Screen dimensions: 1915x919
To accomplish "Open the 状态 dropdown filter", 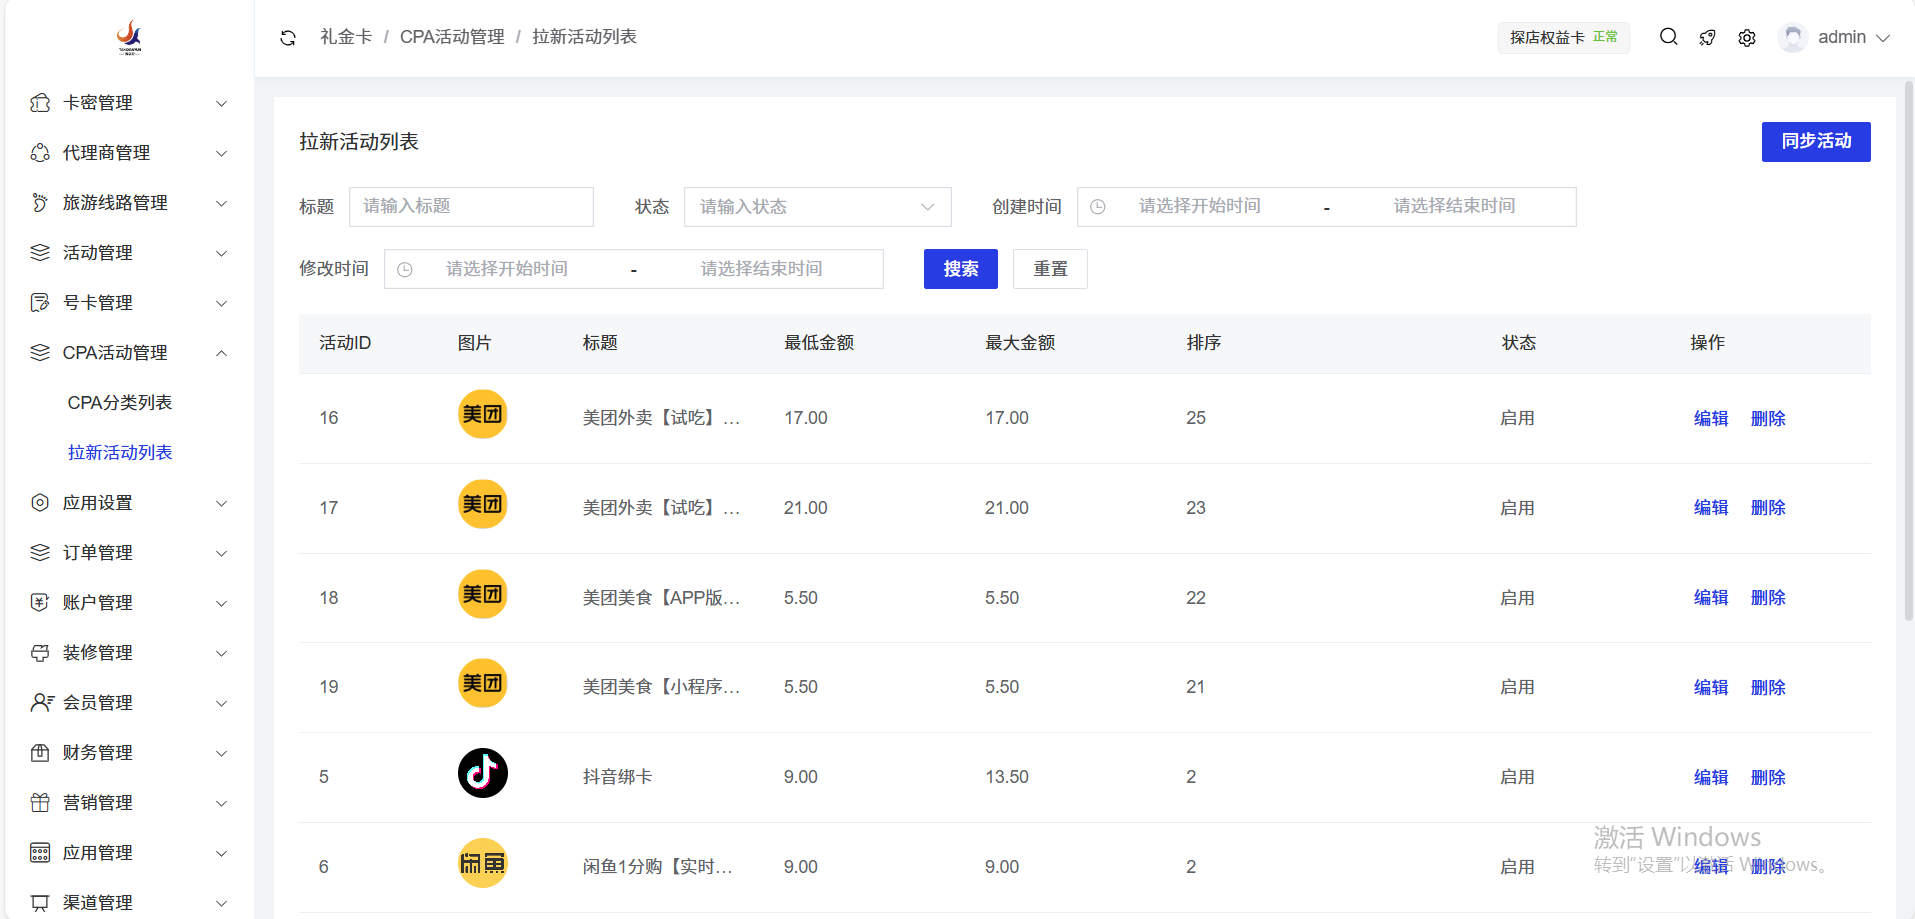I will click(816, 207).
